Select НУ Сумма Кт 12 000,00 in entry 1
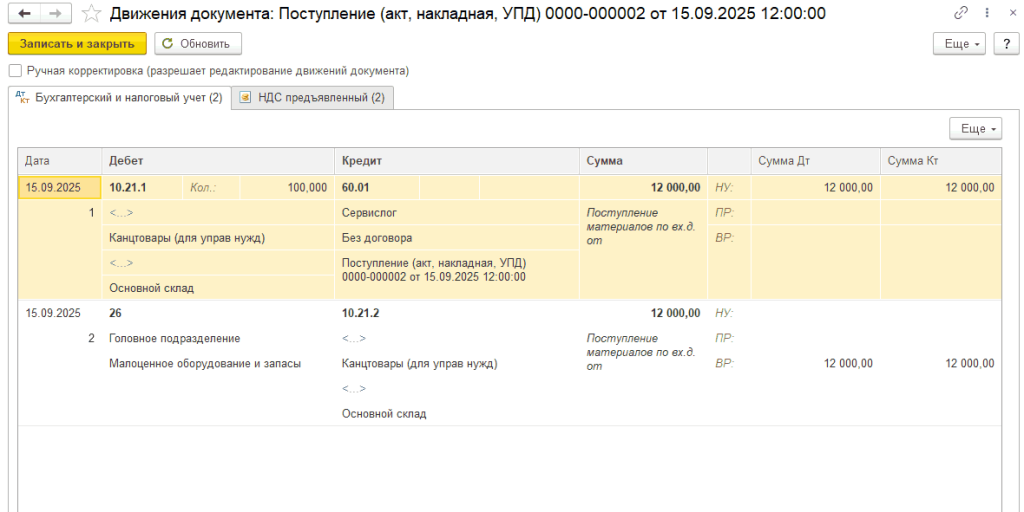 [940, 188]
